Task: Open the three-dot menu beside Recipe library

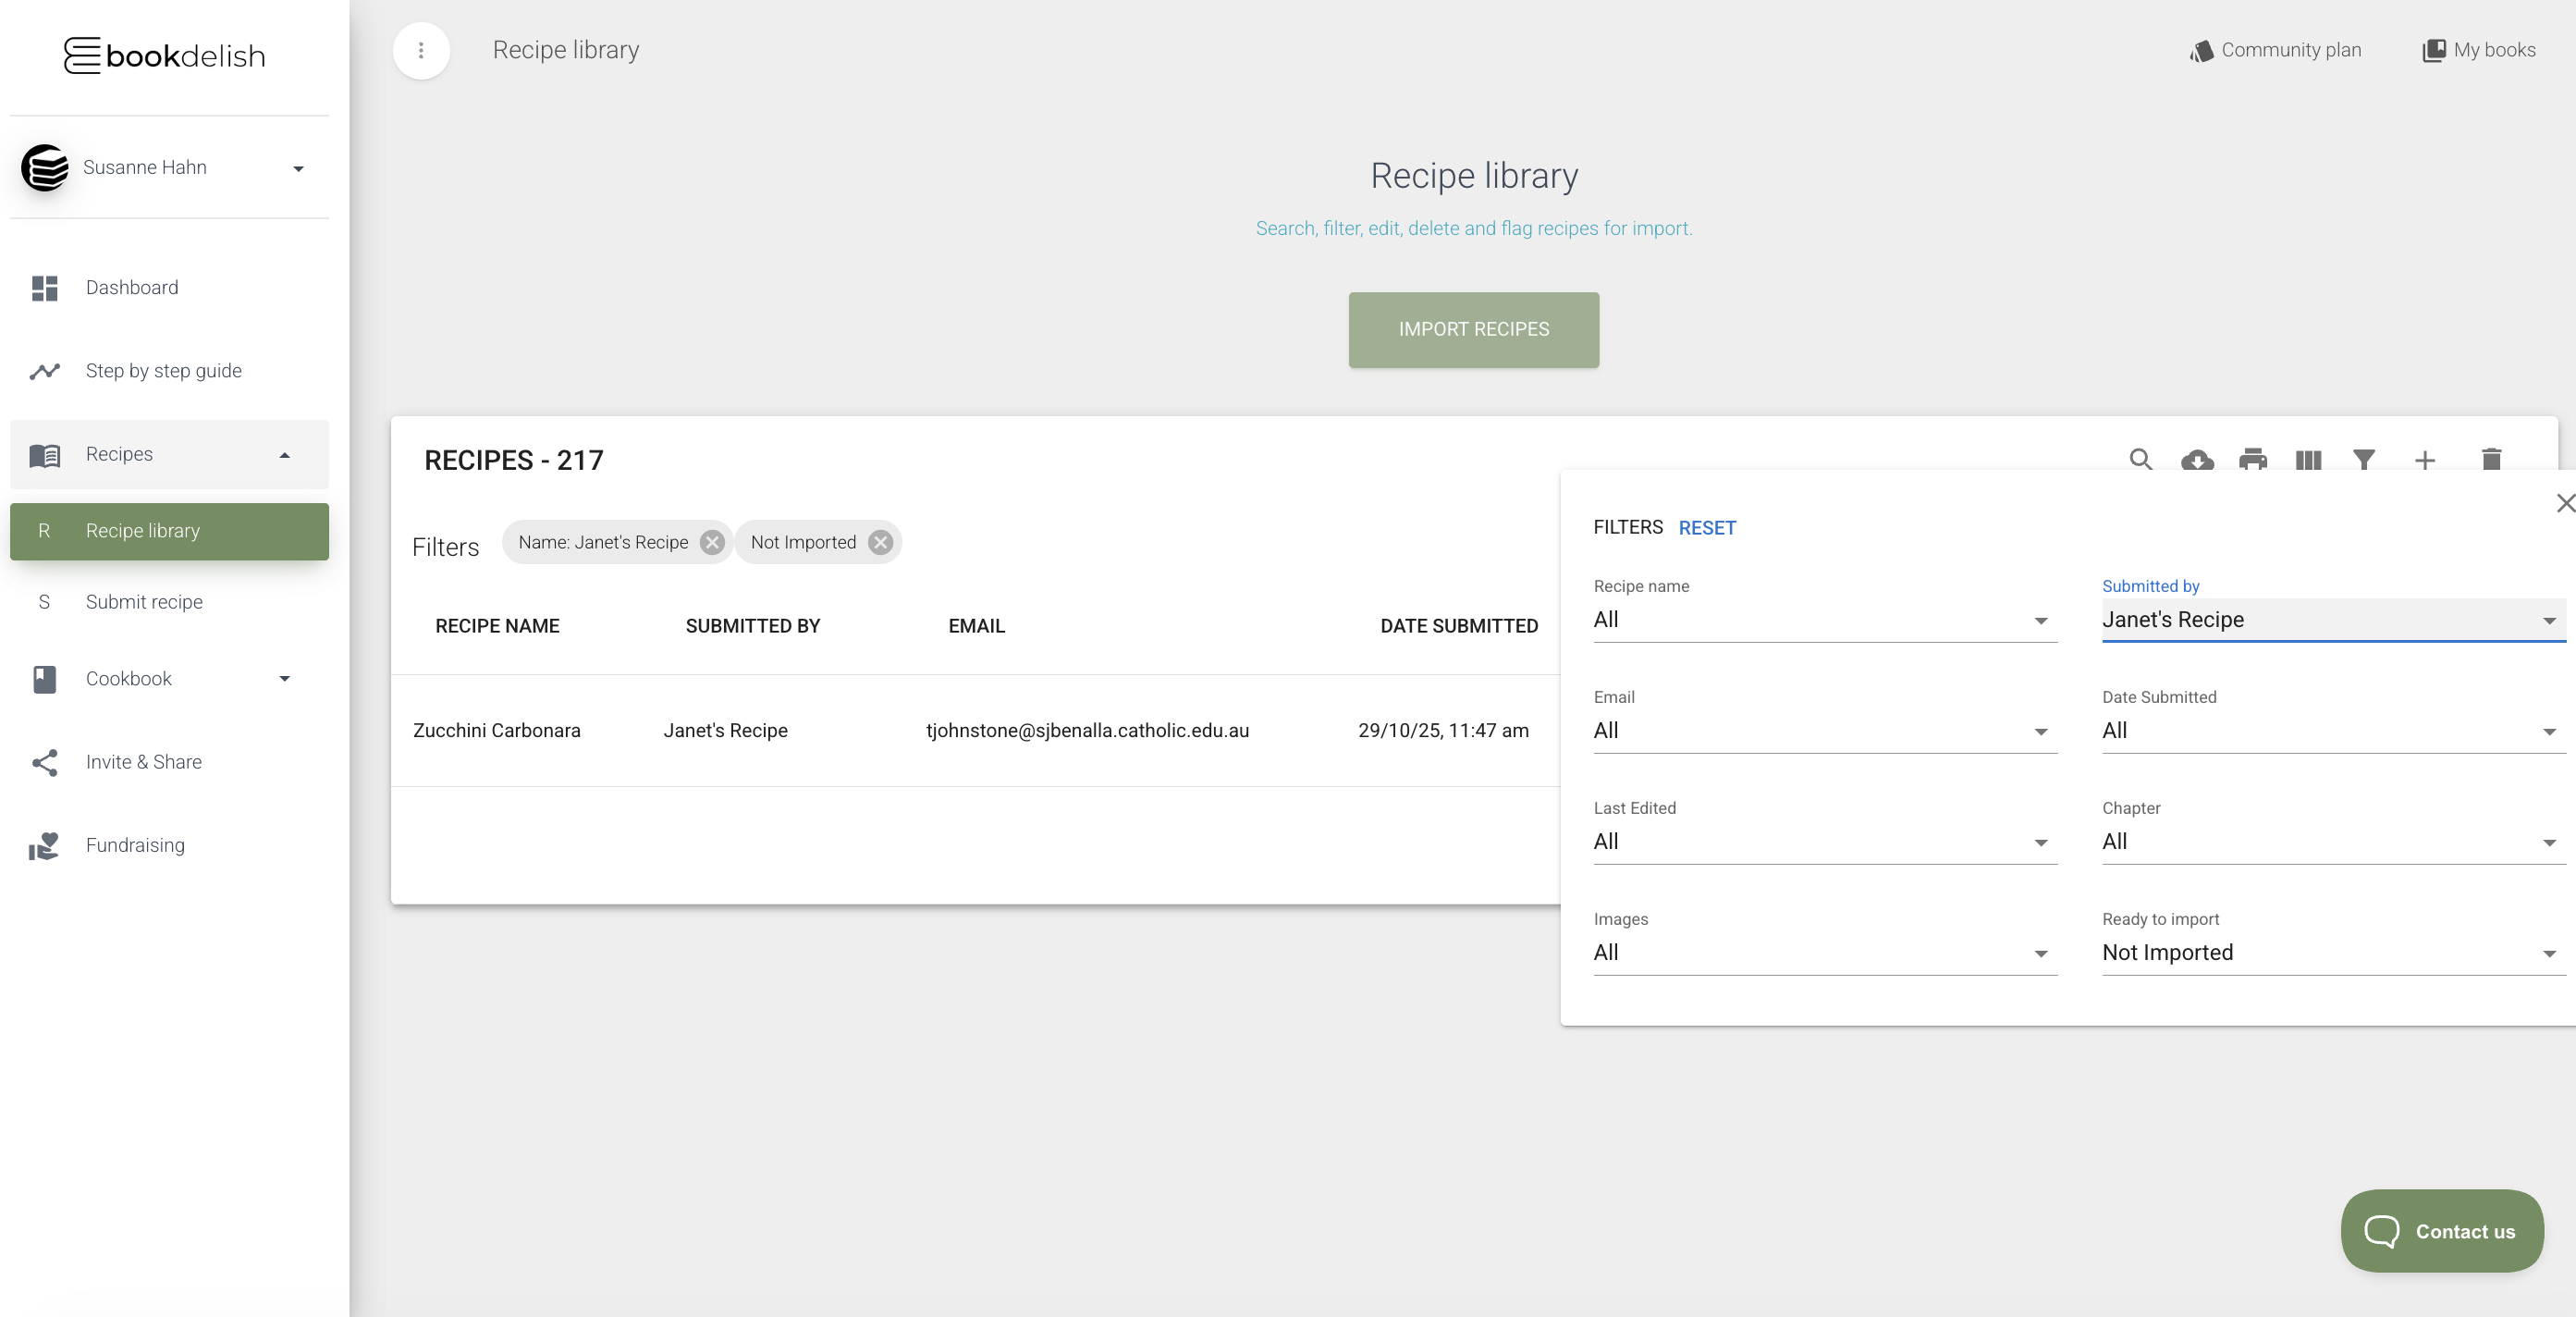Action: pyautogui.click(x=421, y=50)
